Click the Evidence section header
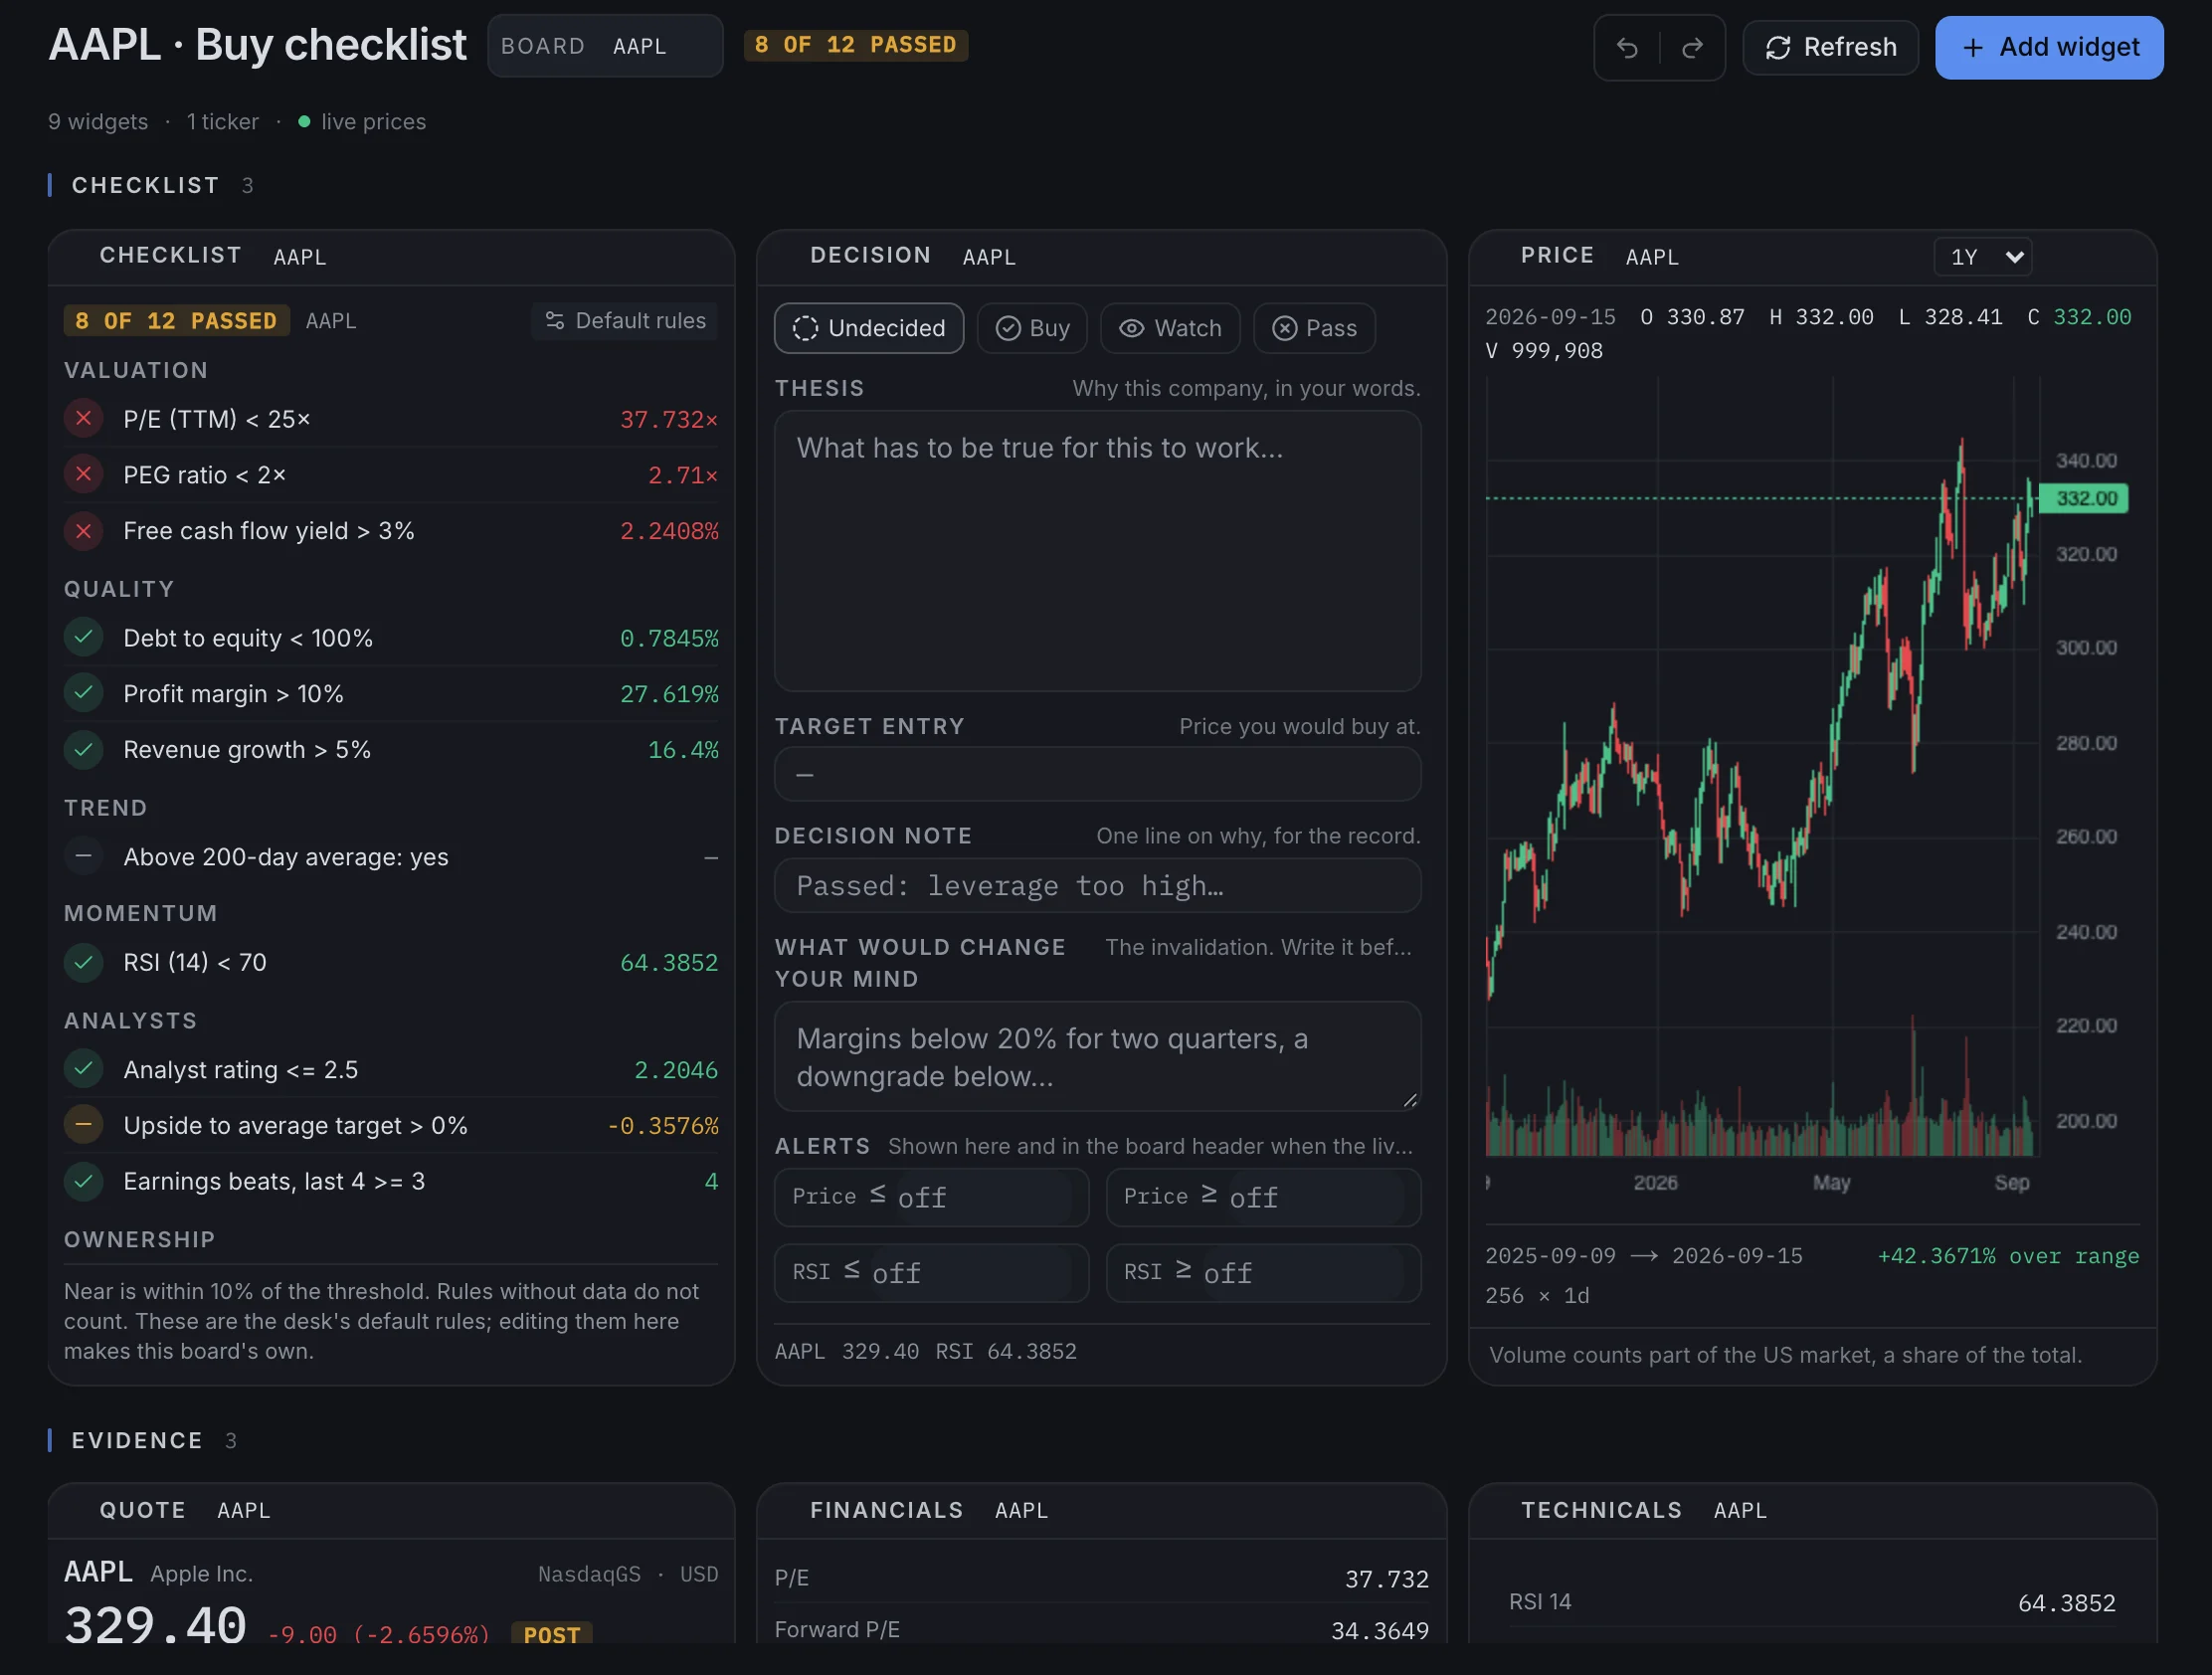Viewport: 2212px width, 1675px height. (137, 1440)
